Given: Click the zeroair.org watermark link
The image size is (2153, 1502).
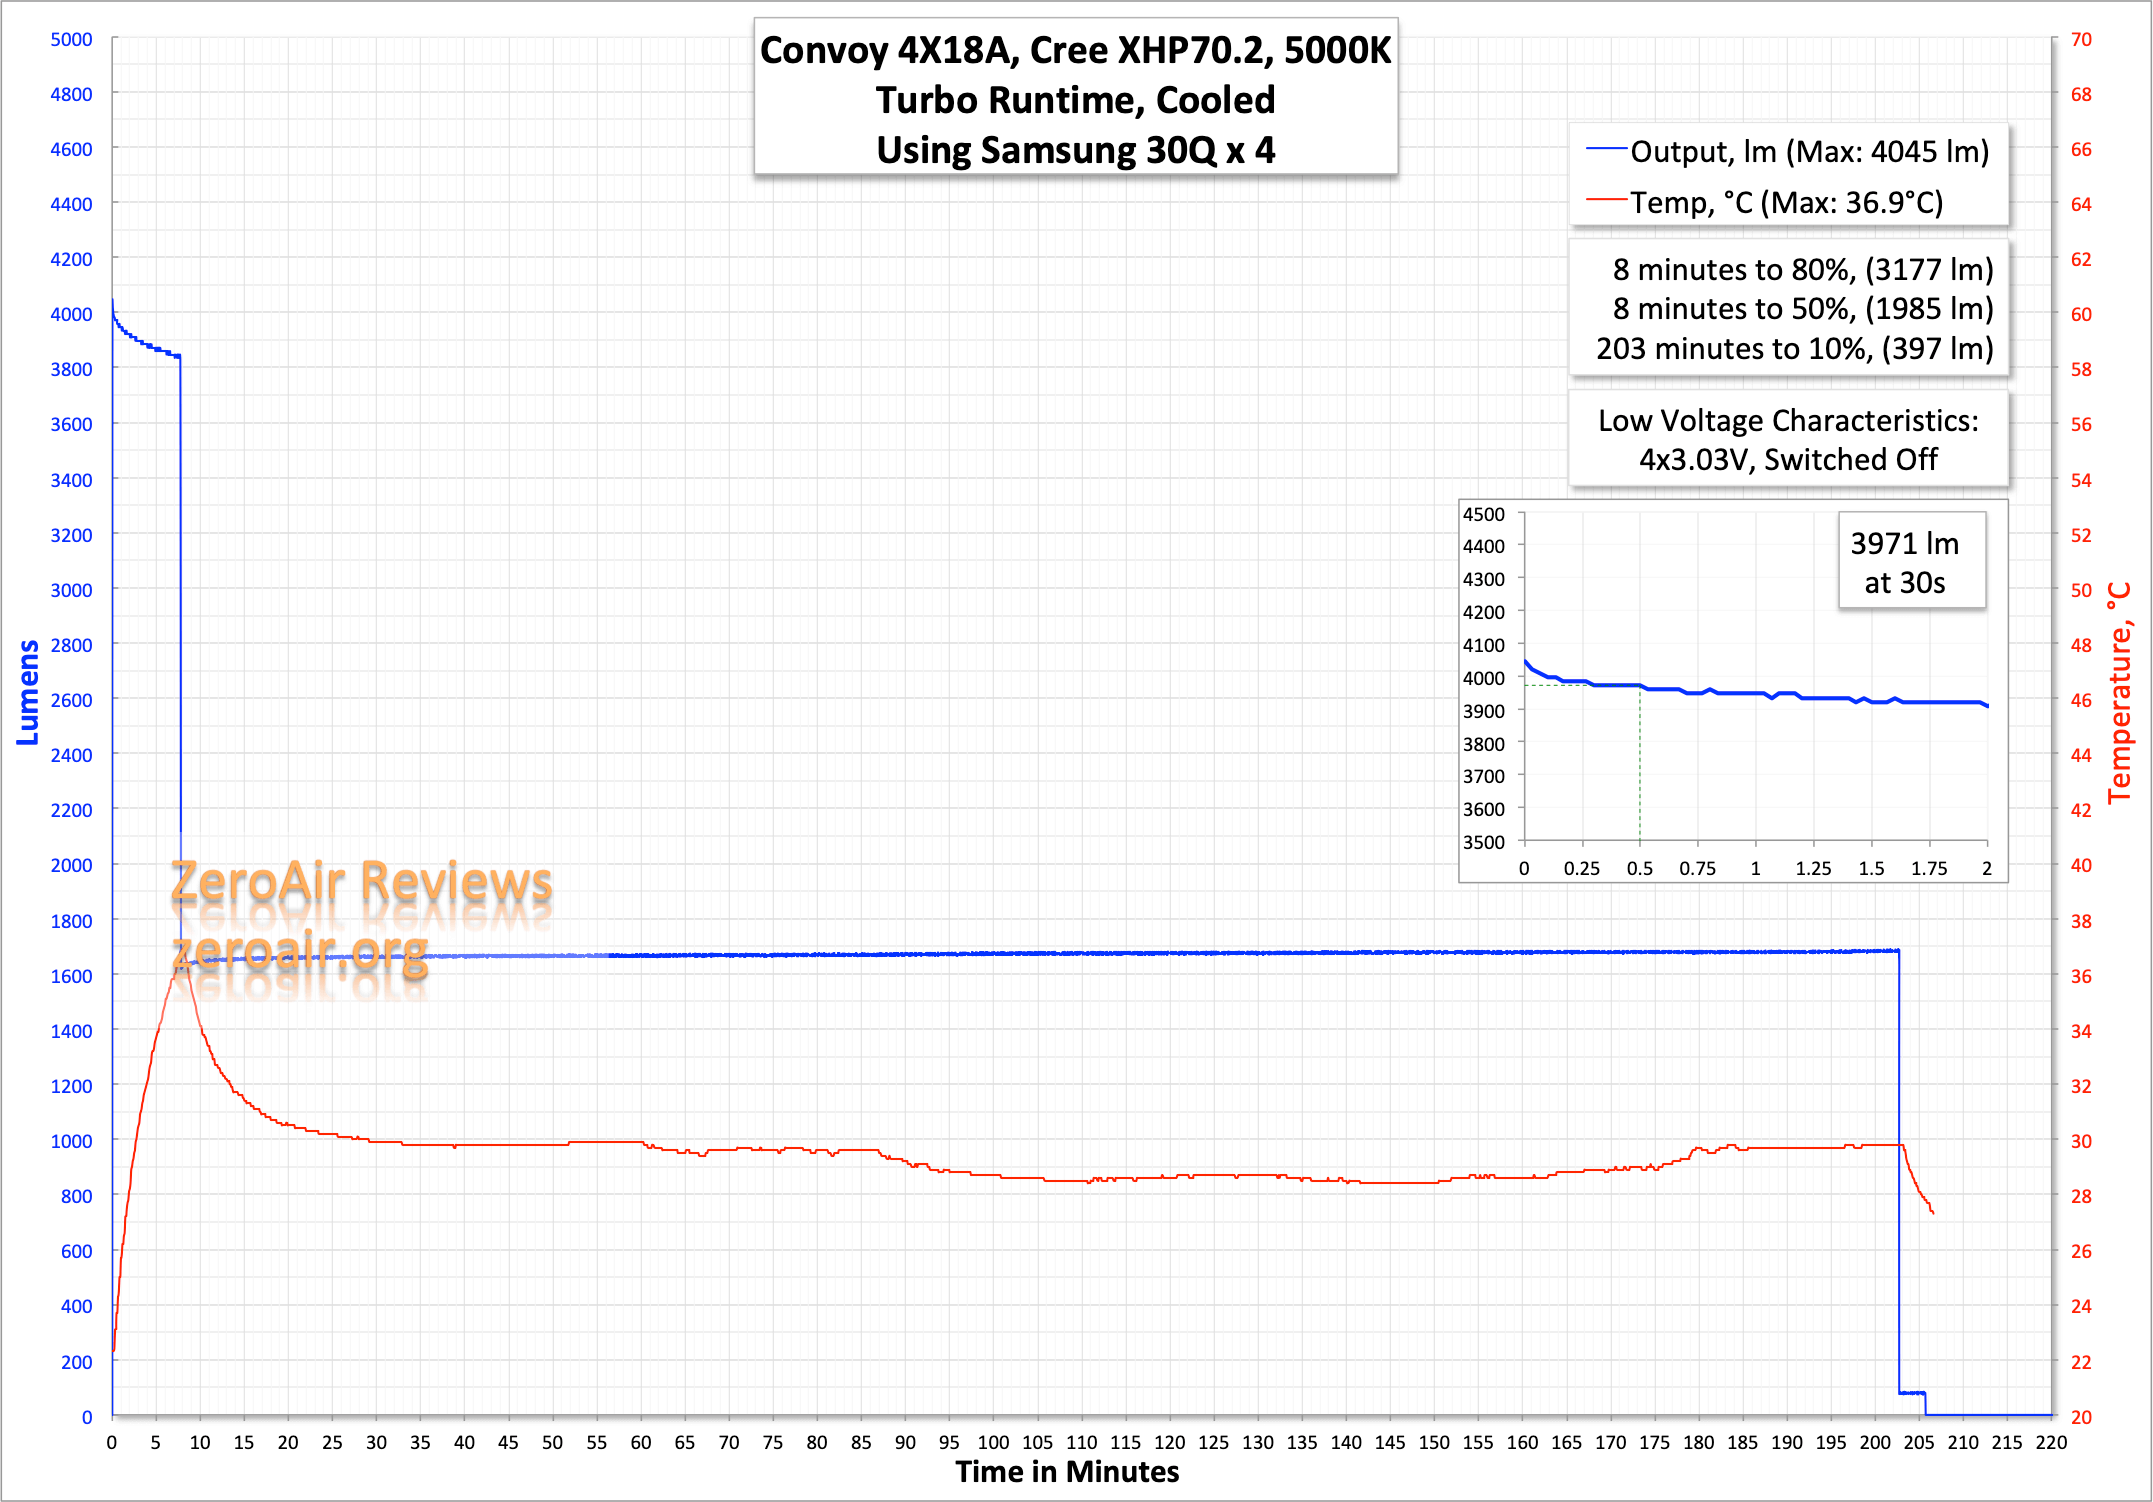Looking at the screenshot, I should tap(300, 951).
